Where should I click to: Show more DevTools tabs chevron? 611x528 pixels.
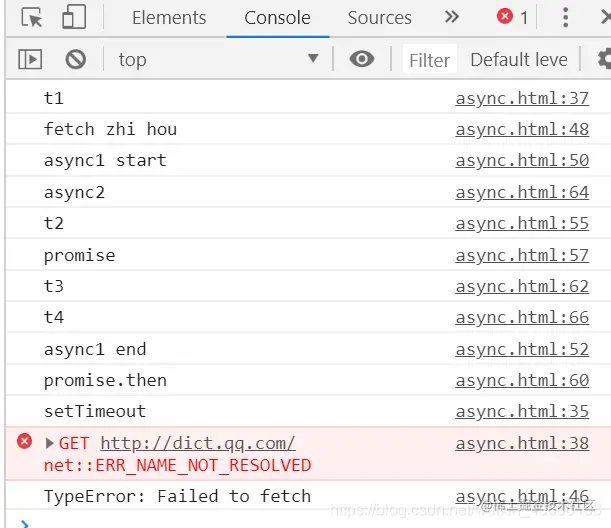click(x=452, y=17)
